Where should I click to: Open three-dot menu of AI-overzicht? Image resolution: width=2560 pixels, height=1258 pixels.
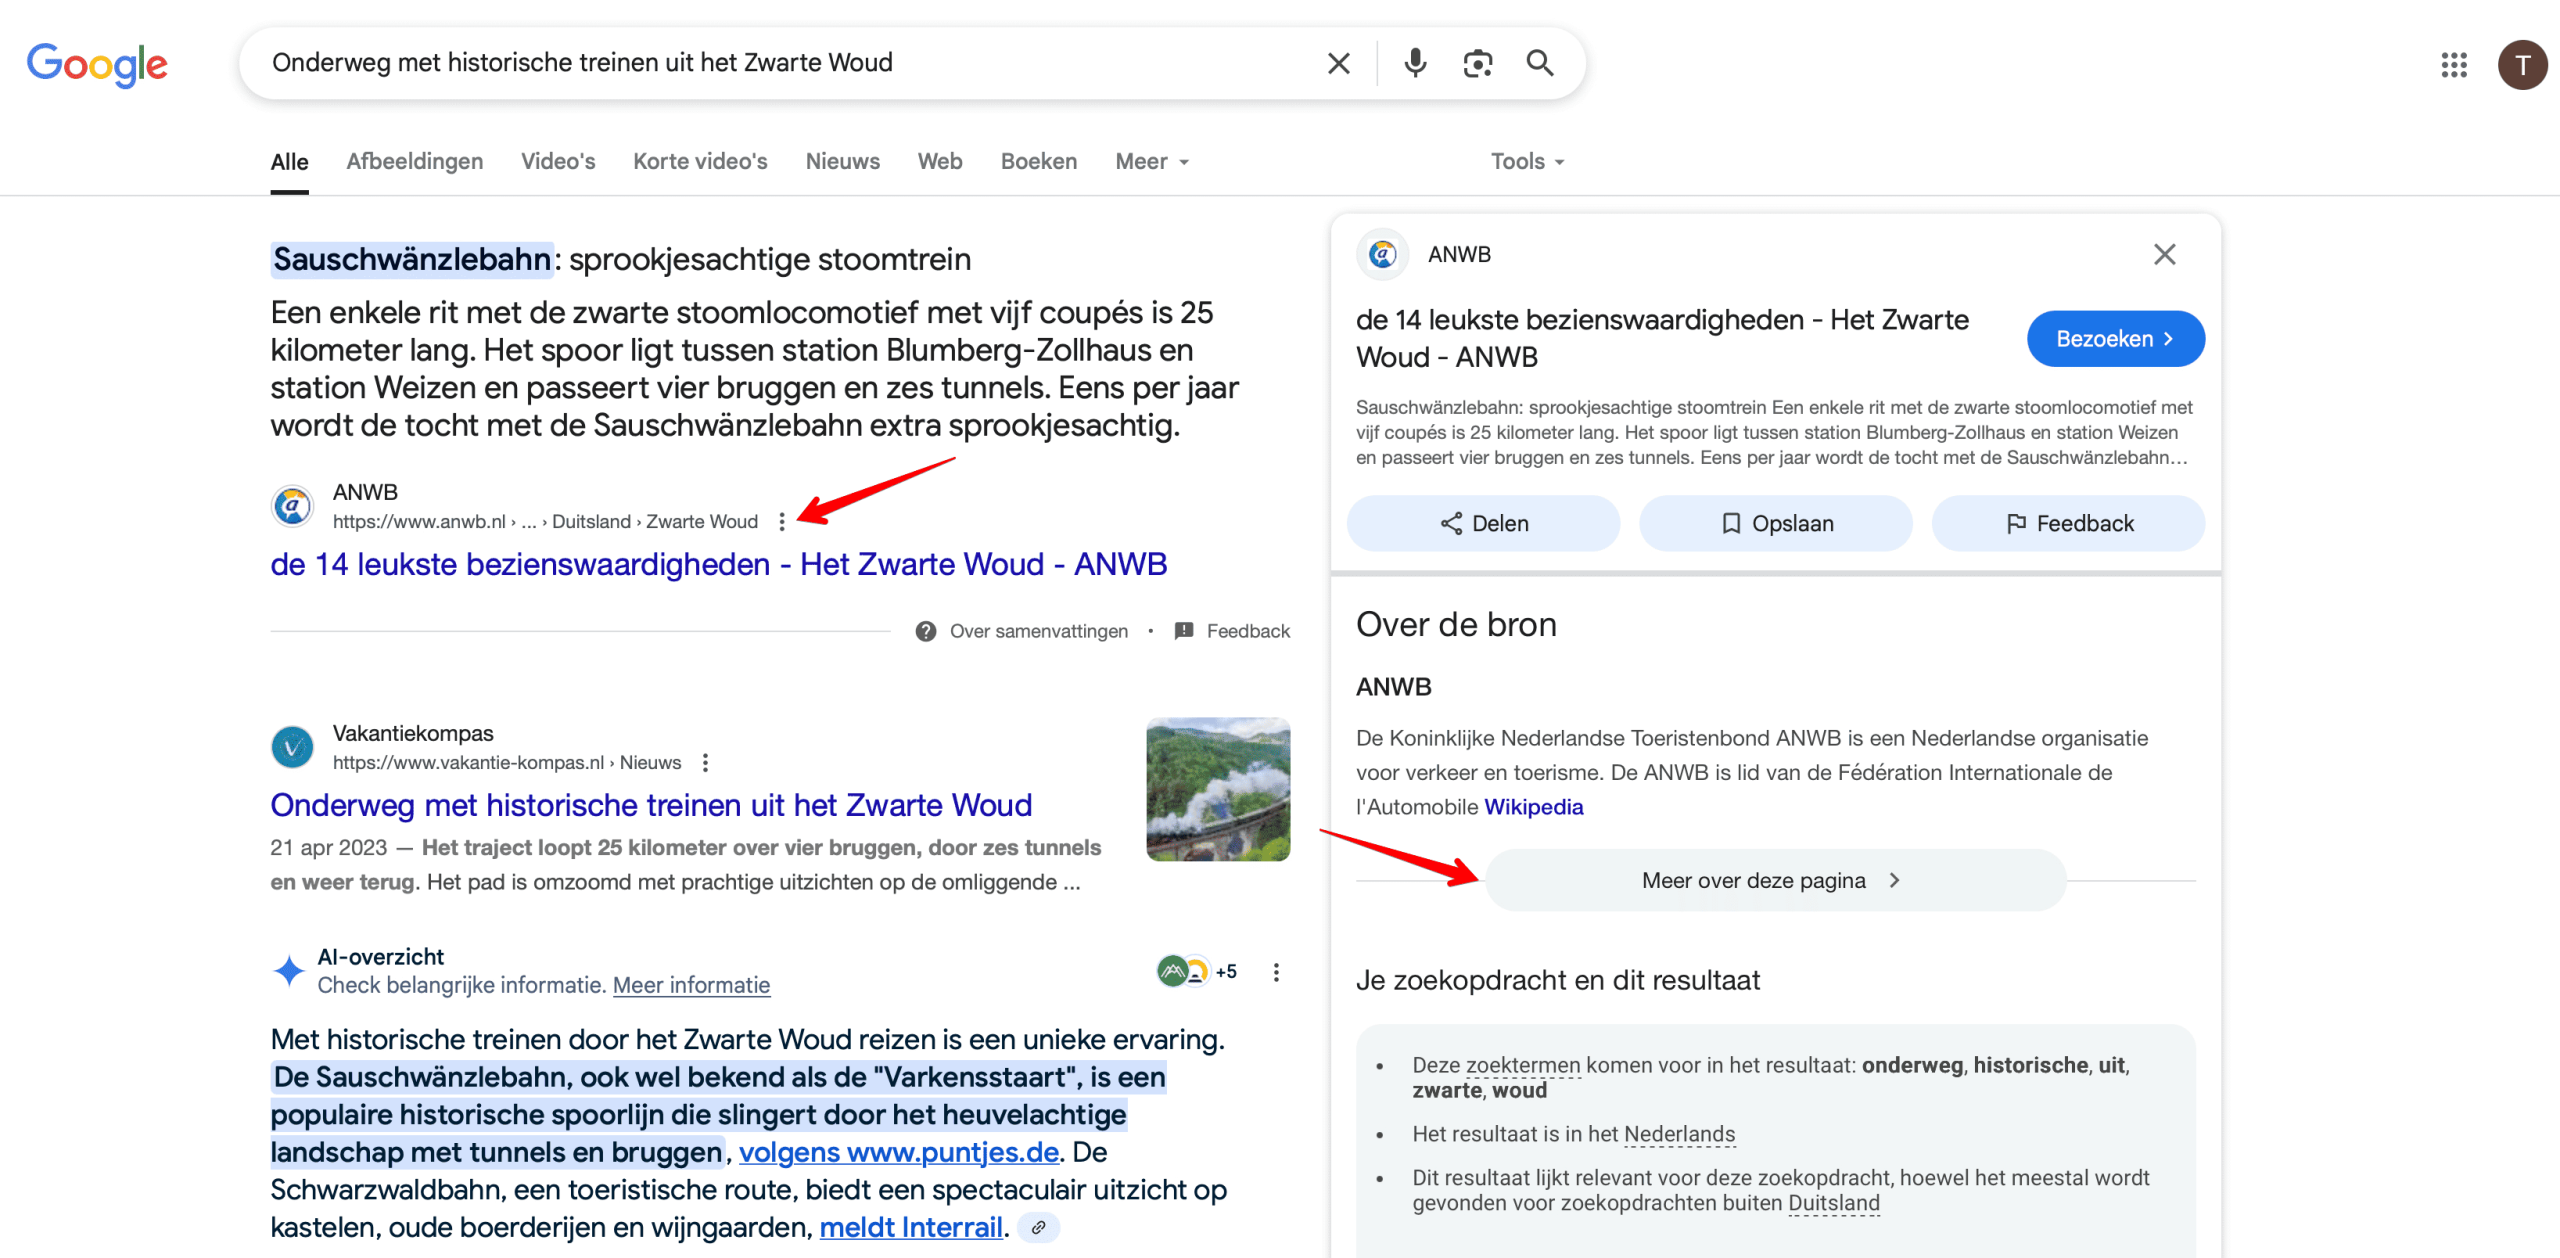(x=1276, y=972)
